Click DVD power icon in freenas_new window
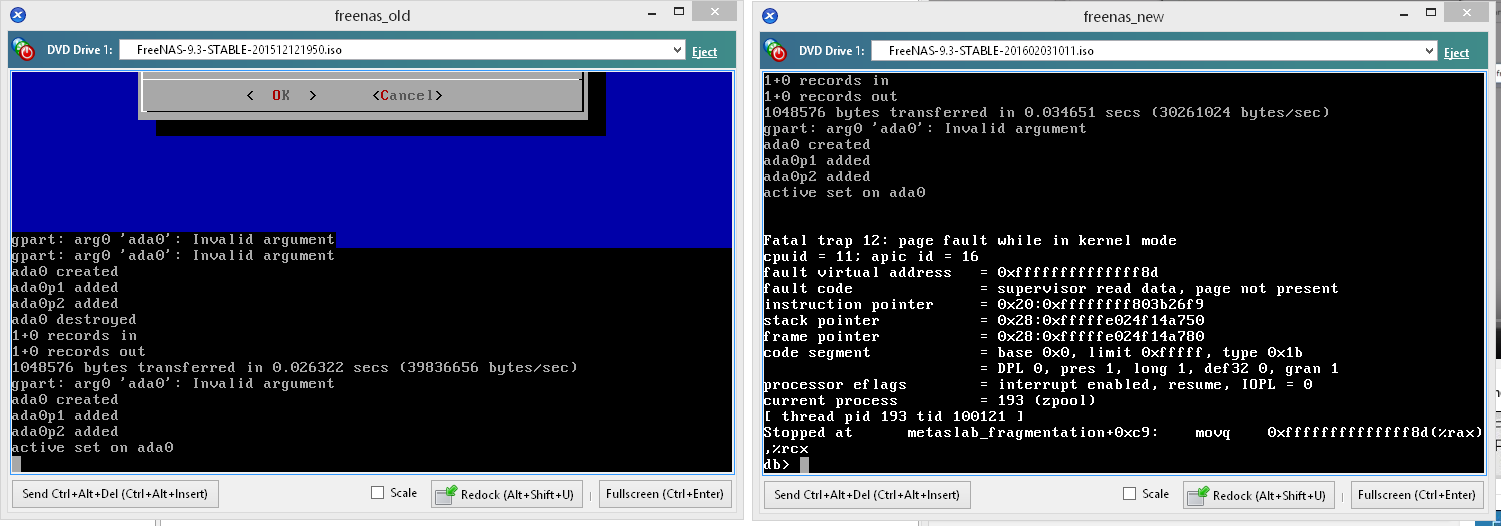 775,50
